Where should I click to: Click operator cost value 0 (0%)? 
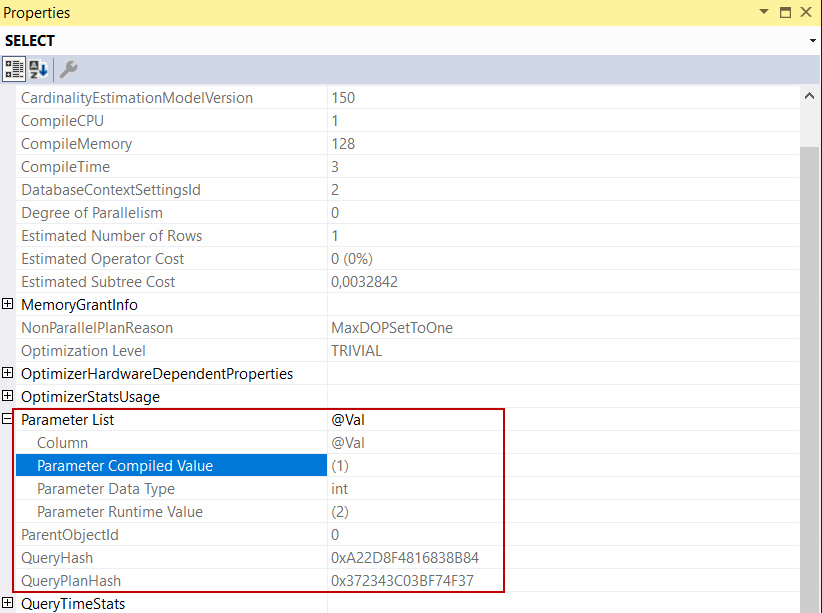click(352, 260)
